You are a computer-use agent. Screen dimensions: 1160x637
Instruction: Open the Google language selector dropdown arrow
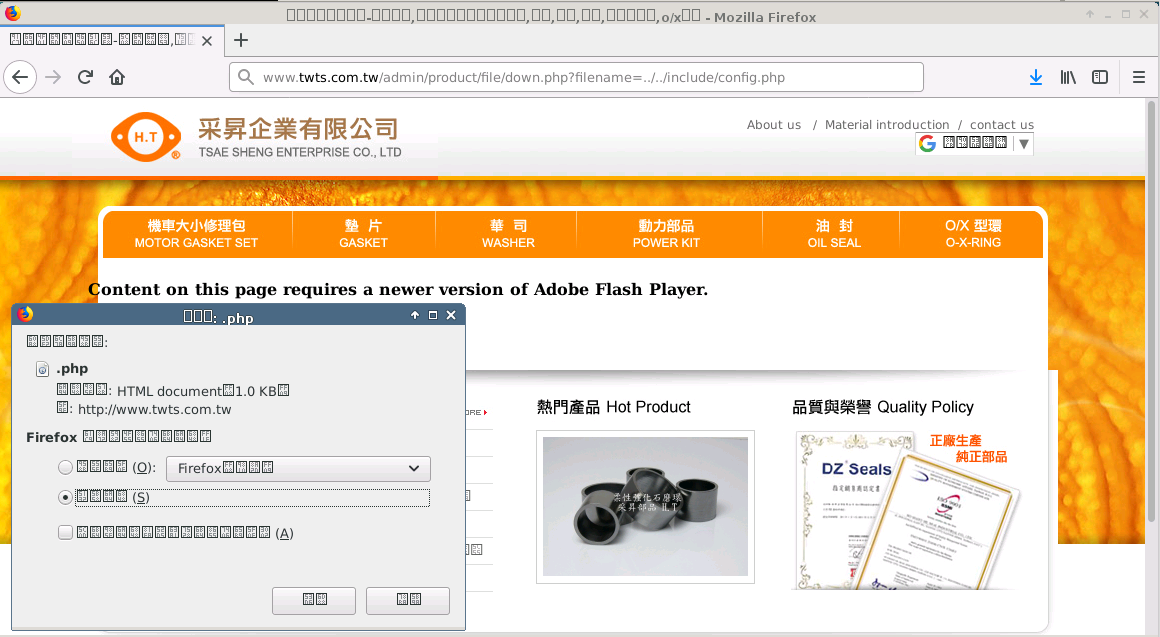coord(1024,144)
